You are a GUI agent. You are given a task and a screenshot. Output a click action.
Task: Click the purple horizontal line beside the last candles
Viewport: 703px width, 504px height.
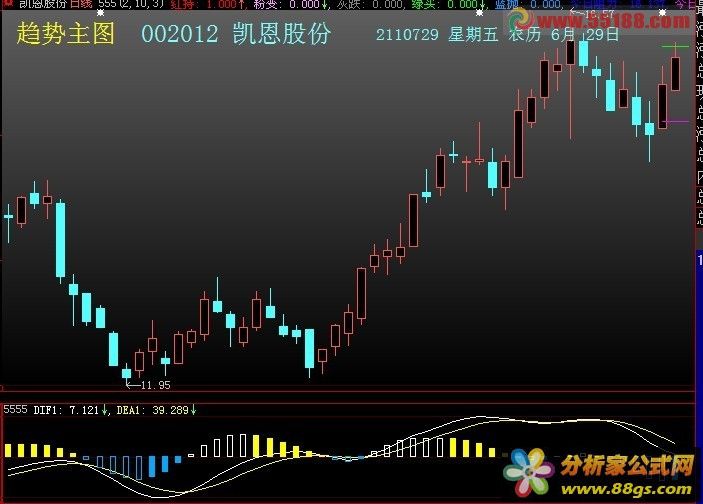coord(676,121)
